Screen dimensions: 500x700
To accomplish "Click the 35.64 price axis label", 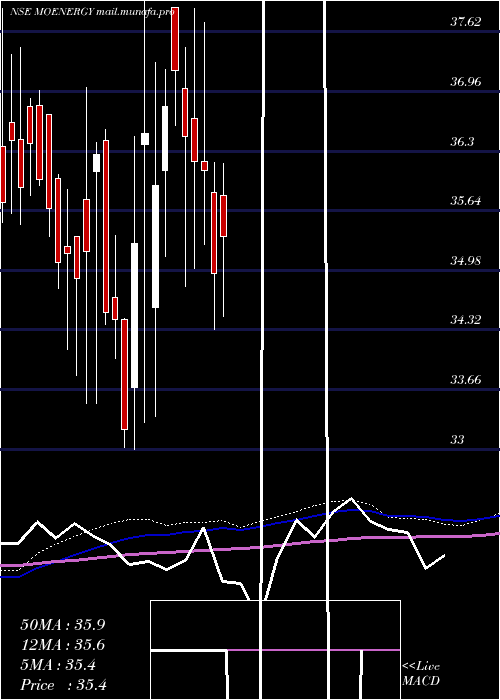I will (466, 201).
